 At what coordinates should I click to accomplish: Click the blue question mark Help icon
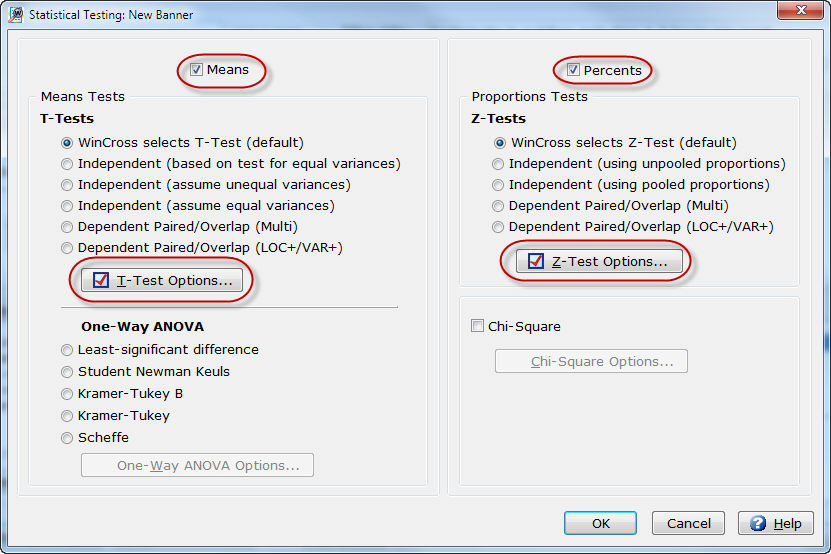(x=758, y=523)
